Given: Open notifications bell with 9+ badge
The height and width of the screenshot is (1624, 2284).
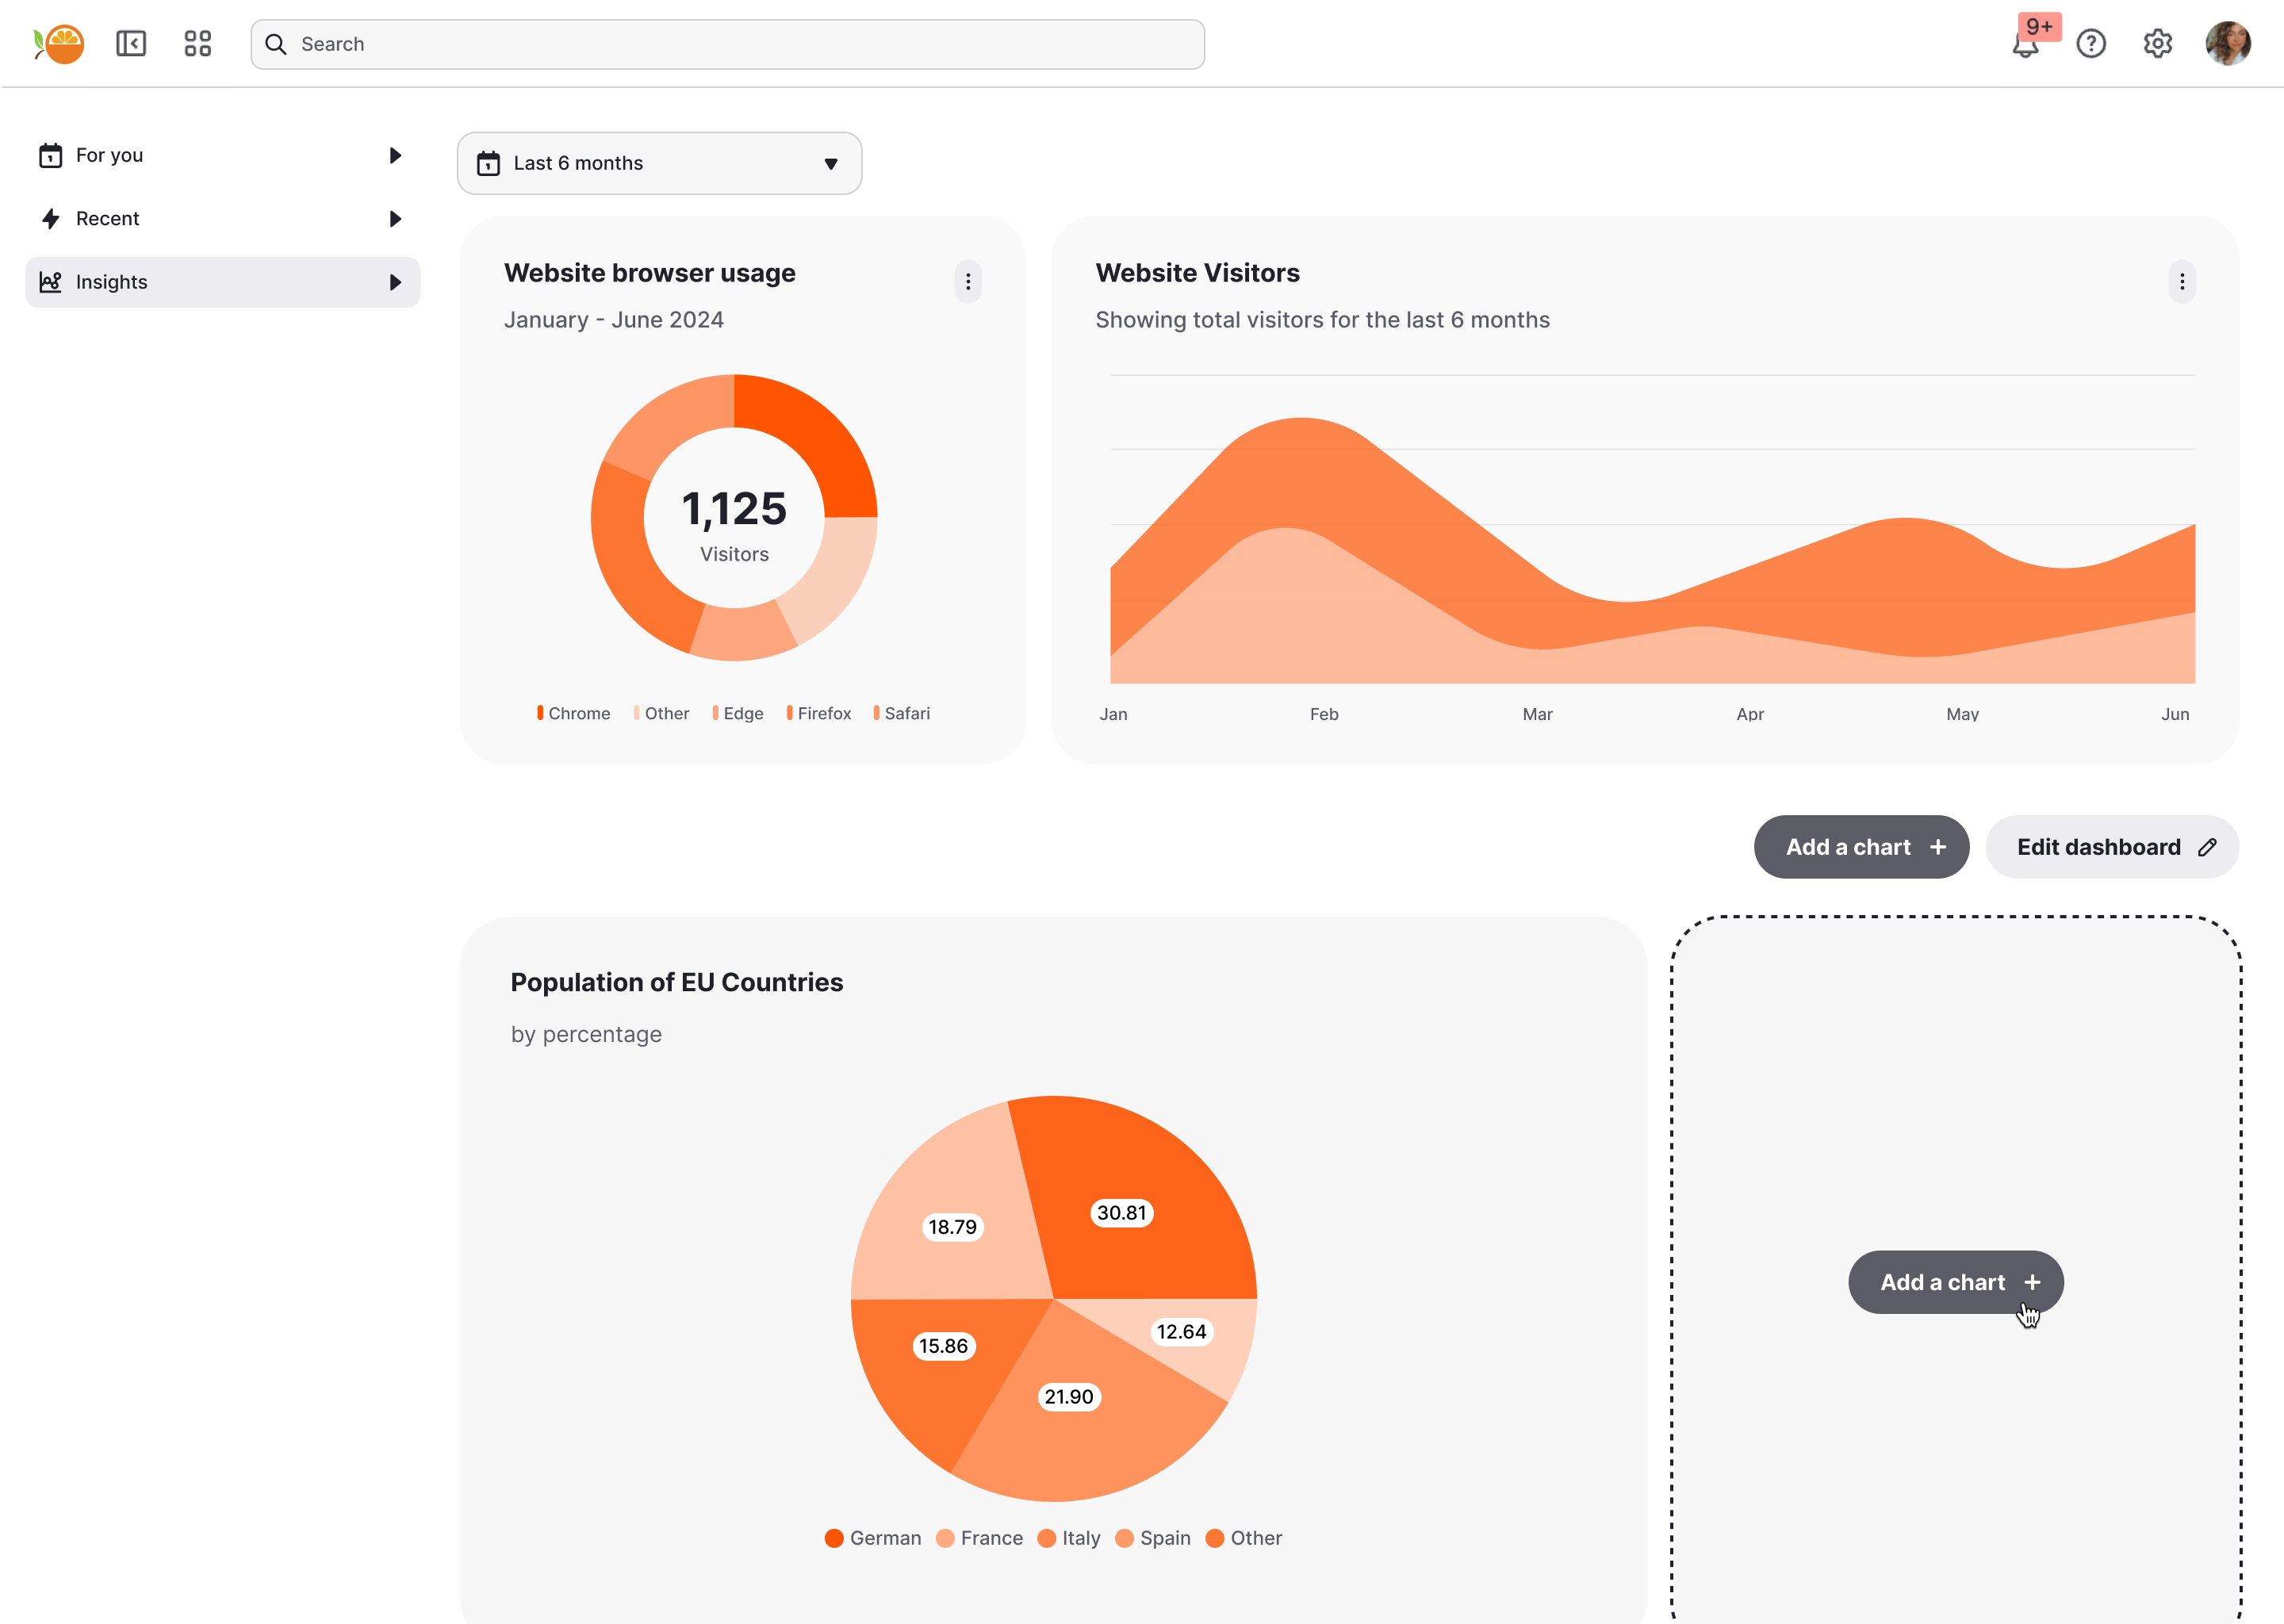Looking at the screenshot, I should point(2025,44).
